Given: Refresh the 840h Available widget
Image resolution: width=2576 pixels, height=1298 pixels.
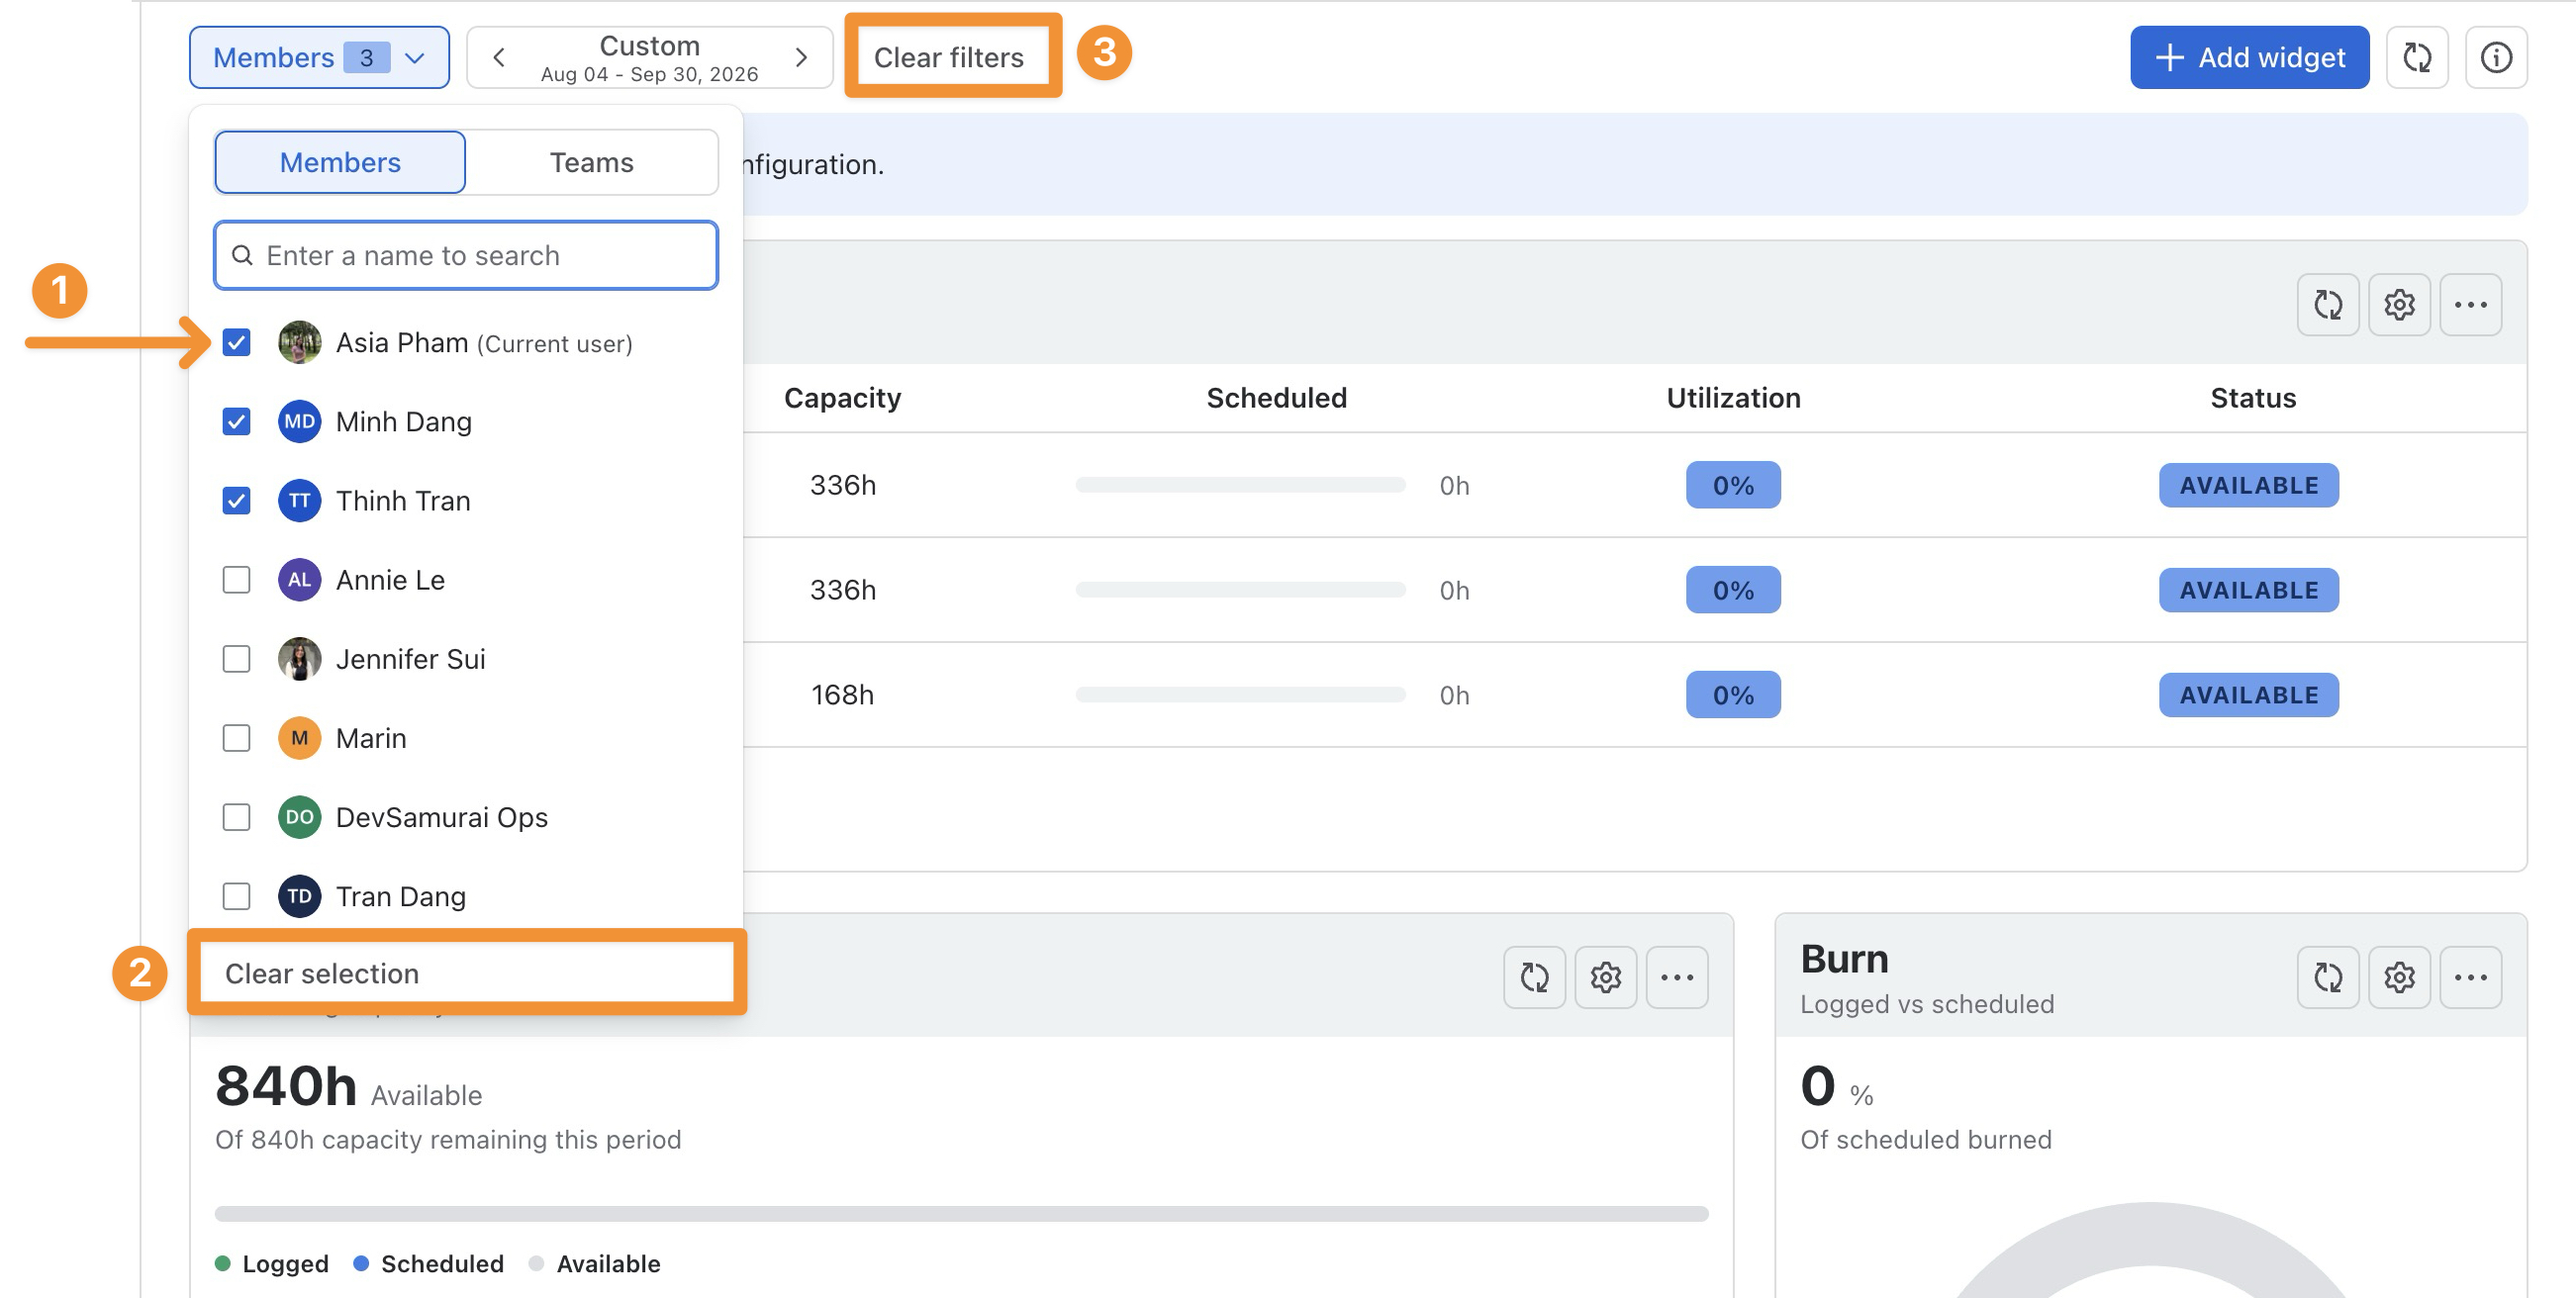Looking at the screenshot, I should (1533, 977).
